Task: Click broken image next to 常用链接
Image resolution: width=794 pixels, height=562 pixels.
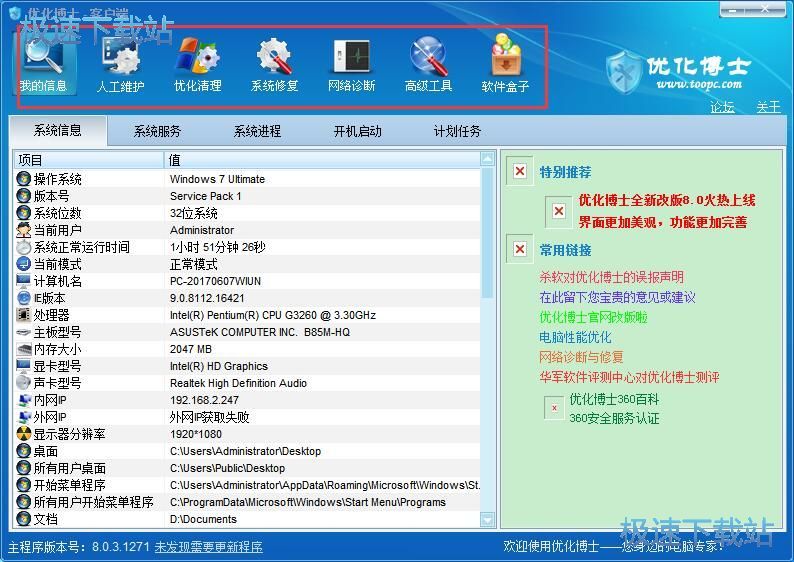Action: point(520,249)
